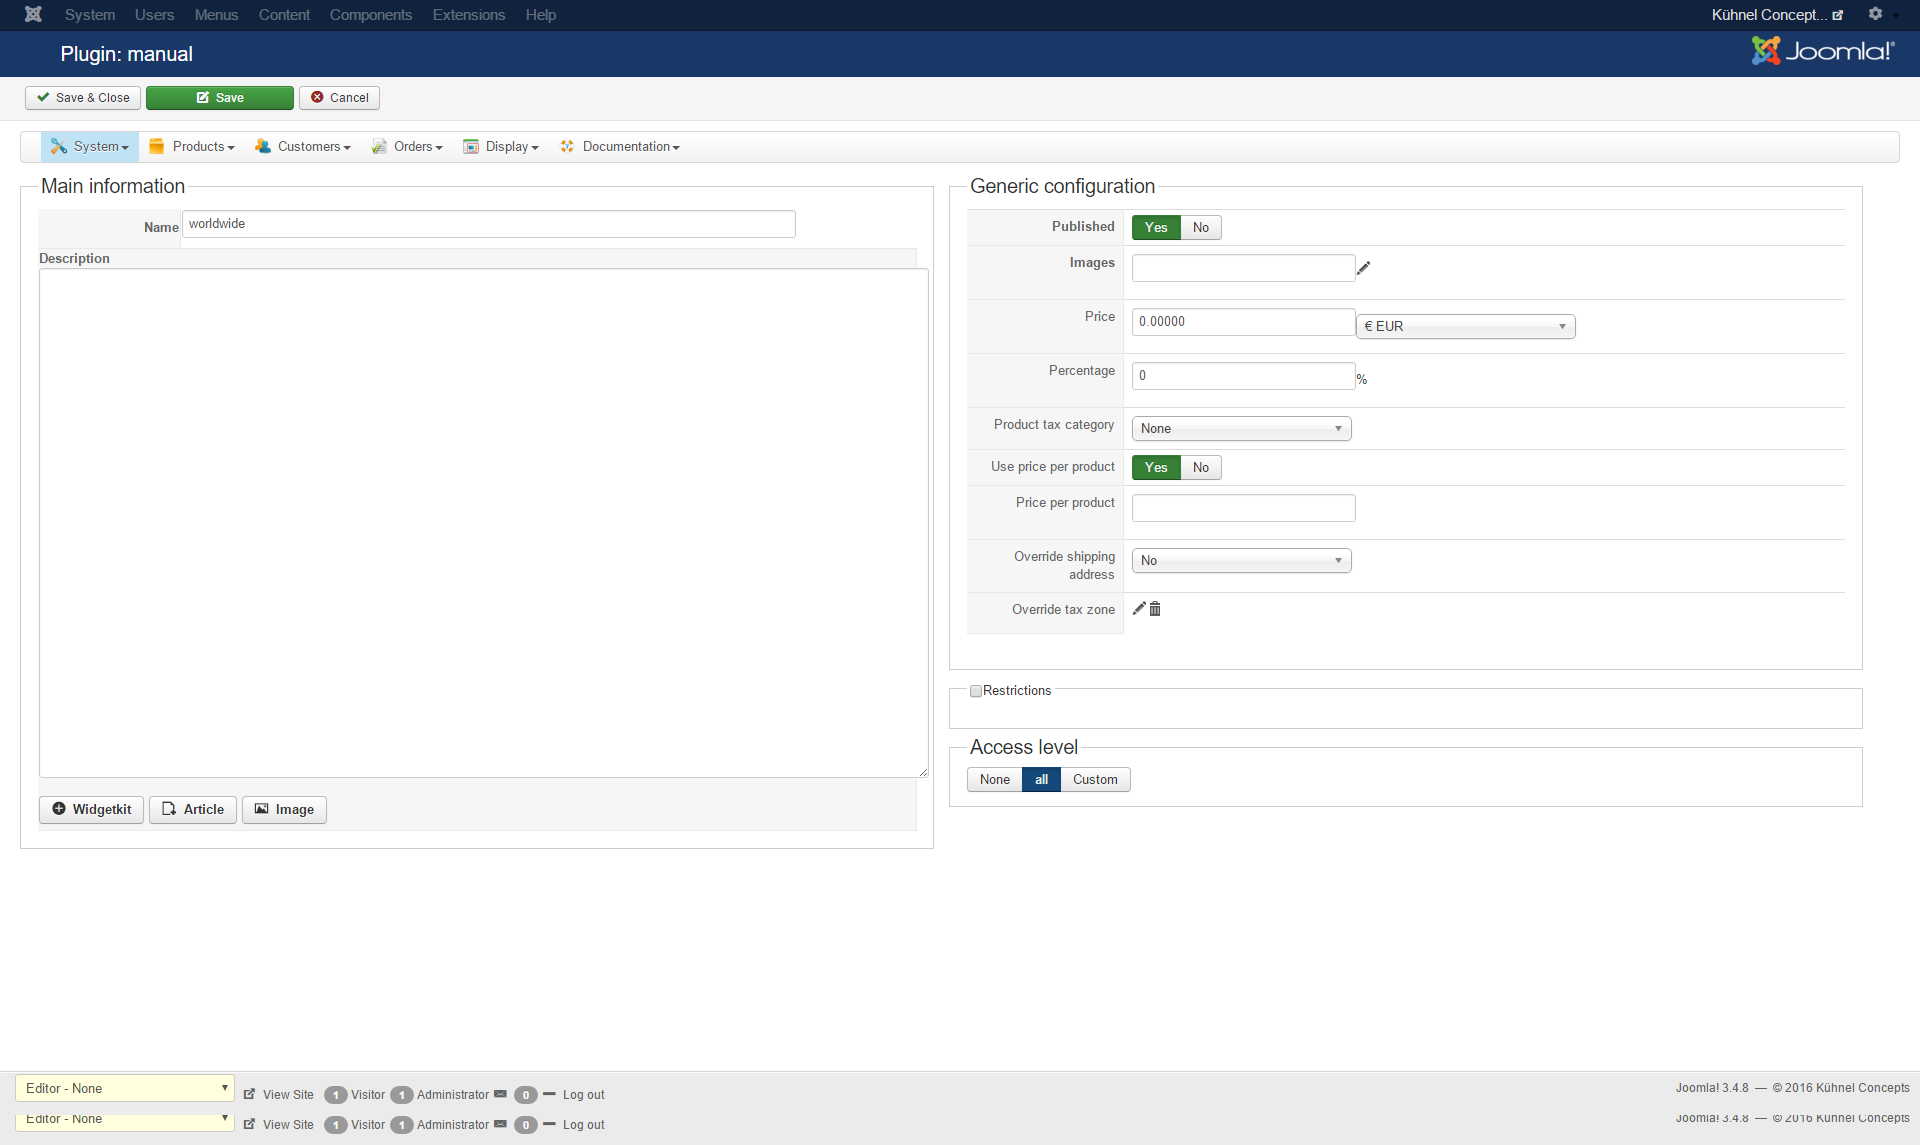The image size is (1920, 1145).
Task: Click the Cancel button
Action: [339, 98]
